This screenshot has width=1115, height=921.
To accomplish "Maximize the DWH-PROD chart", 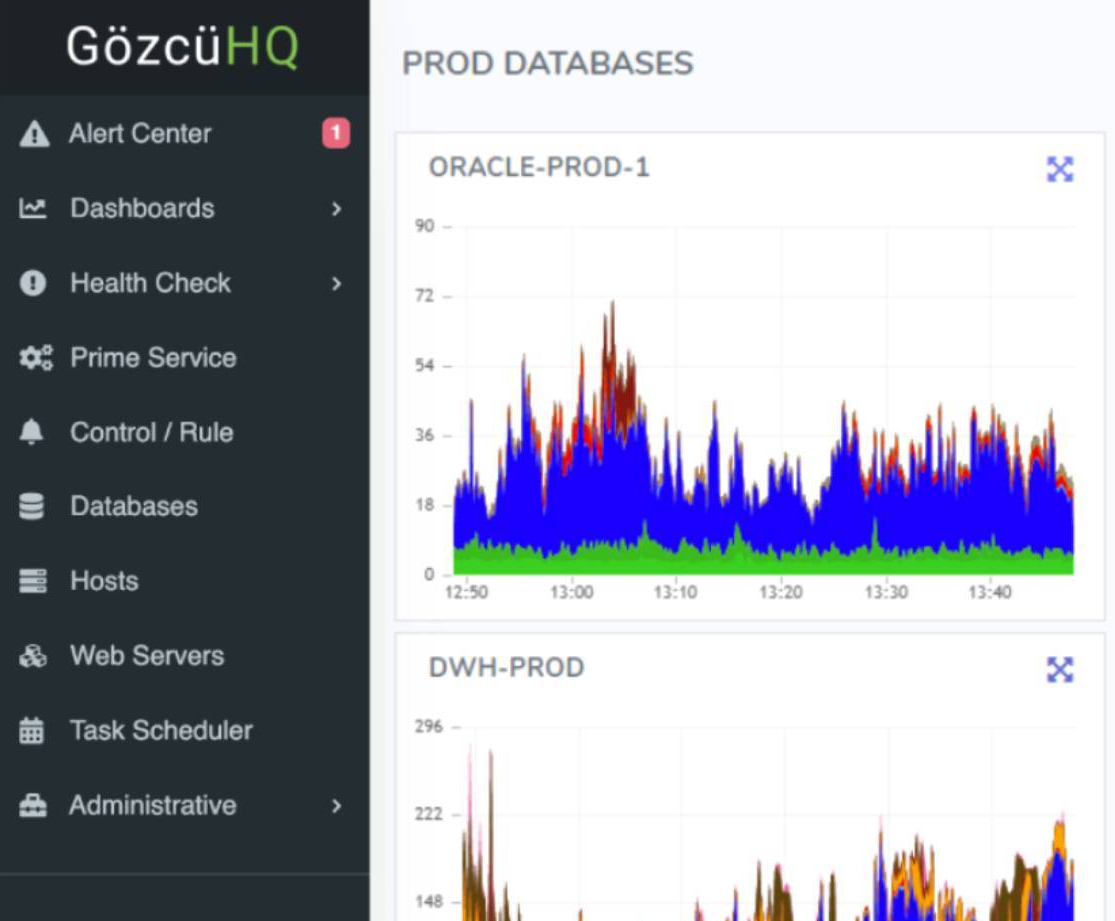I will [x=1060, y=669].
